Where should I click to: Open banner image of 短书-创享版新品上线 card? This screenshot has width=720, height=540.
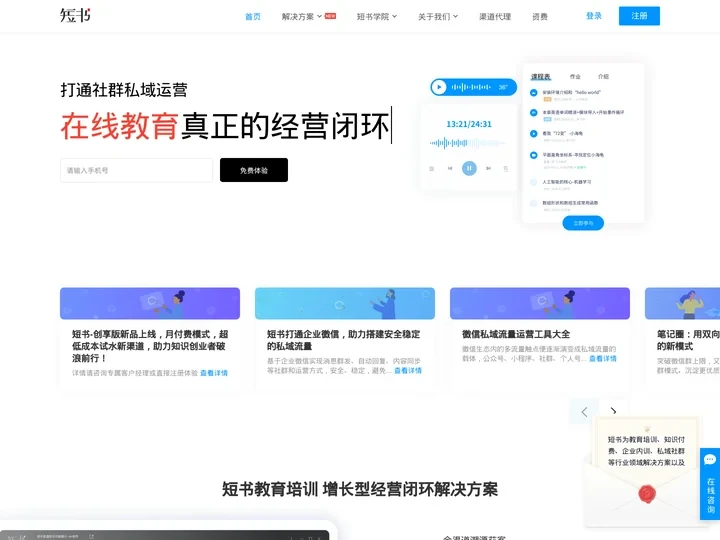pyautogui.click(x=150, y=304)
